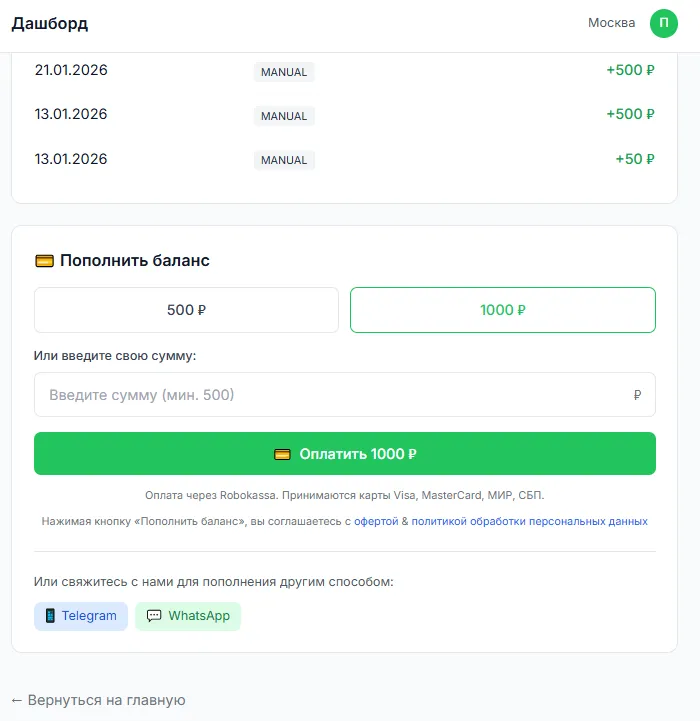700x721 pixels.
Task: Click the first 13.01.2026 +500 ₽ transaction
Action: 344,114
